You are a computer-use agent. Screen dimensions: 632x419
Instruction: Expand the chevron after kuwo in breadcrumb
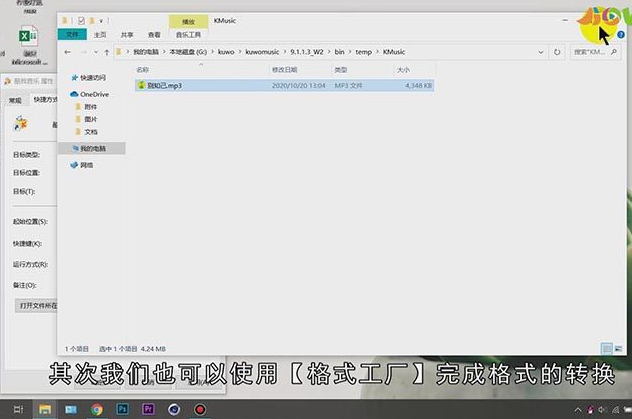click(x=240, y=52)
